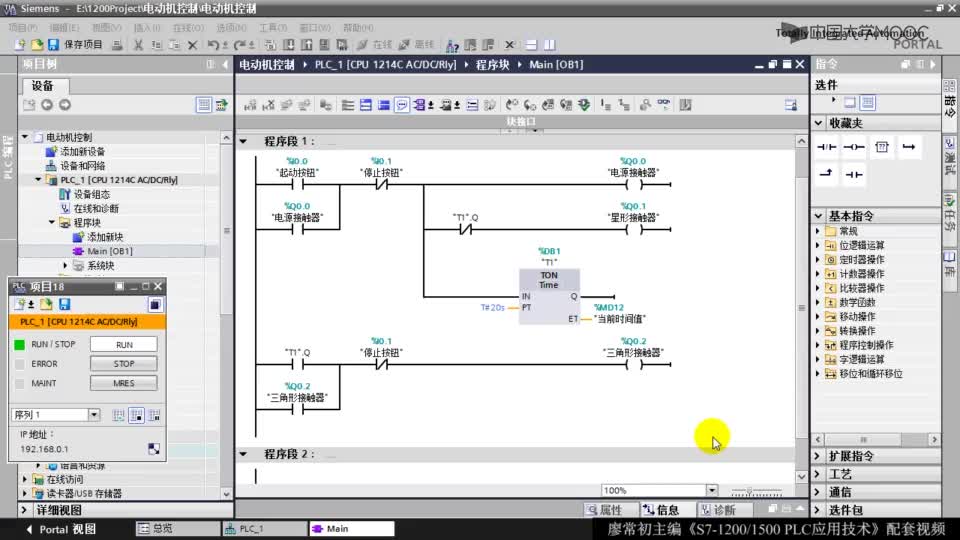Click the T#20s PT value
Screen dimensions: 960x540
click(492, 307)
